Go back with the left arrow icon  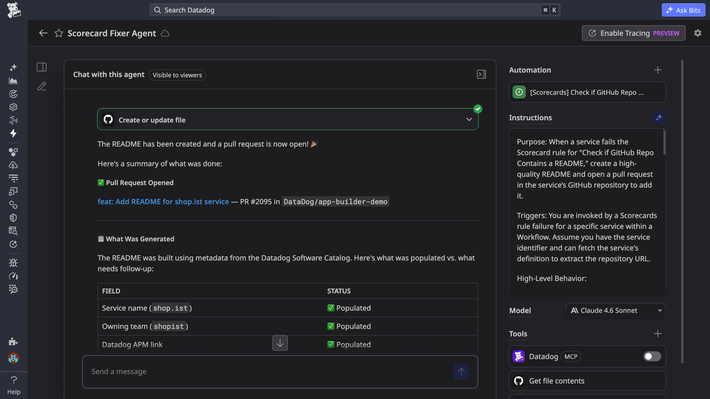coord(43,33)
